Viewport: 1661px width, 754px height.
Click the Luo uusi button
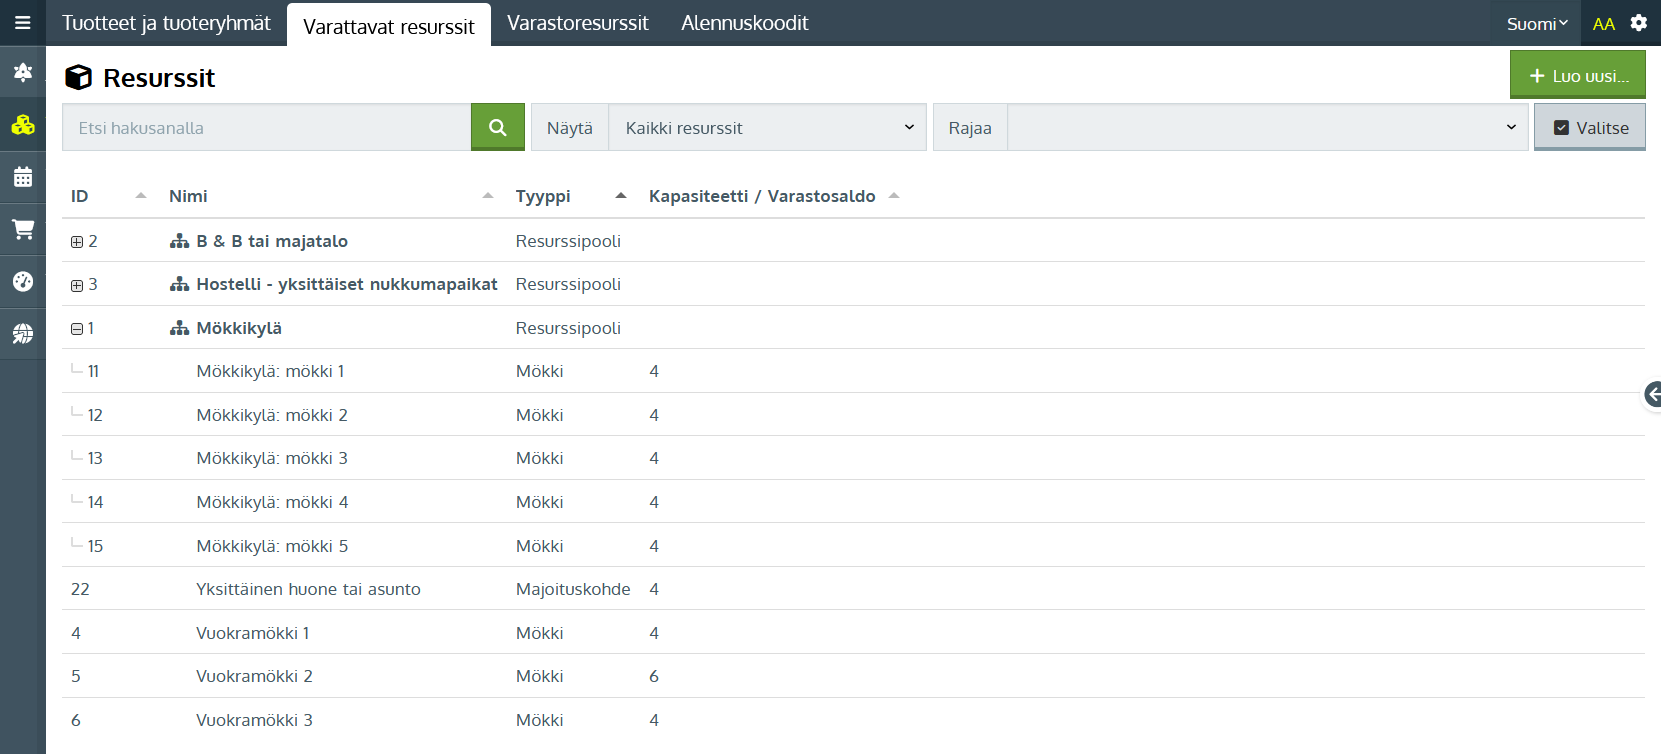(1577, 76)
